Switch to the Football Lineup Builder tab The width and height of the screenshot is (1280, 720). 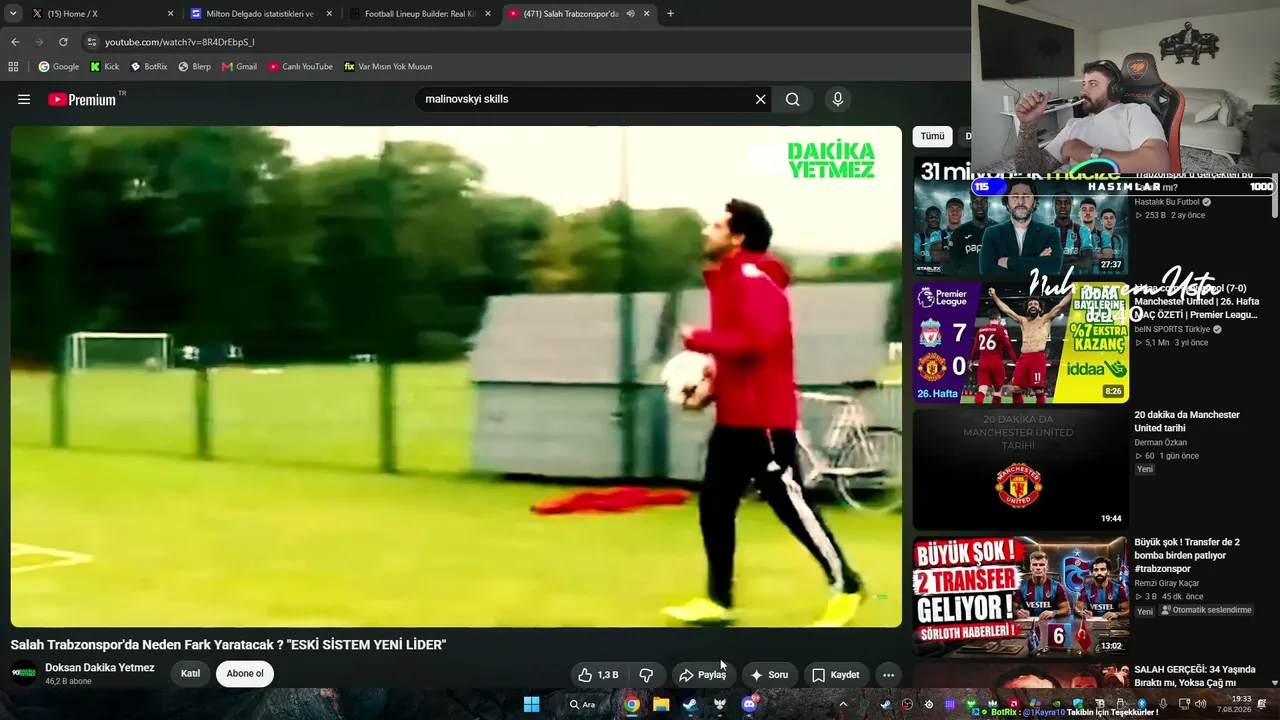click(421, 14)
